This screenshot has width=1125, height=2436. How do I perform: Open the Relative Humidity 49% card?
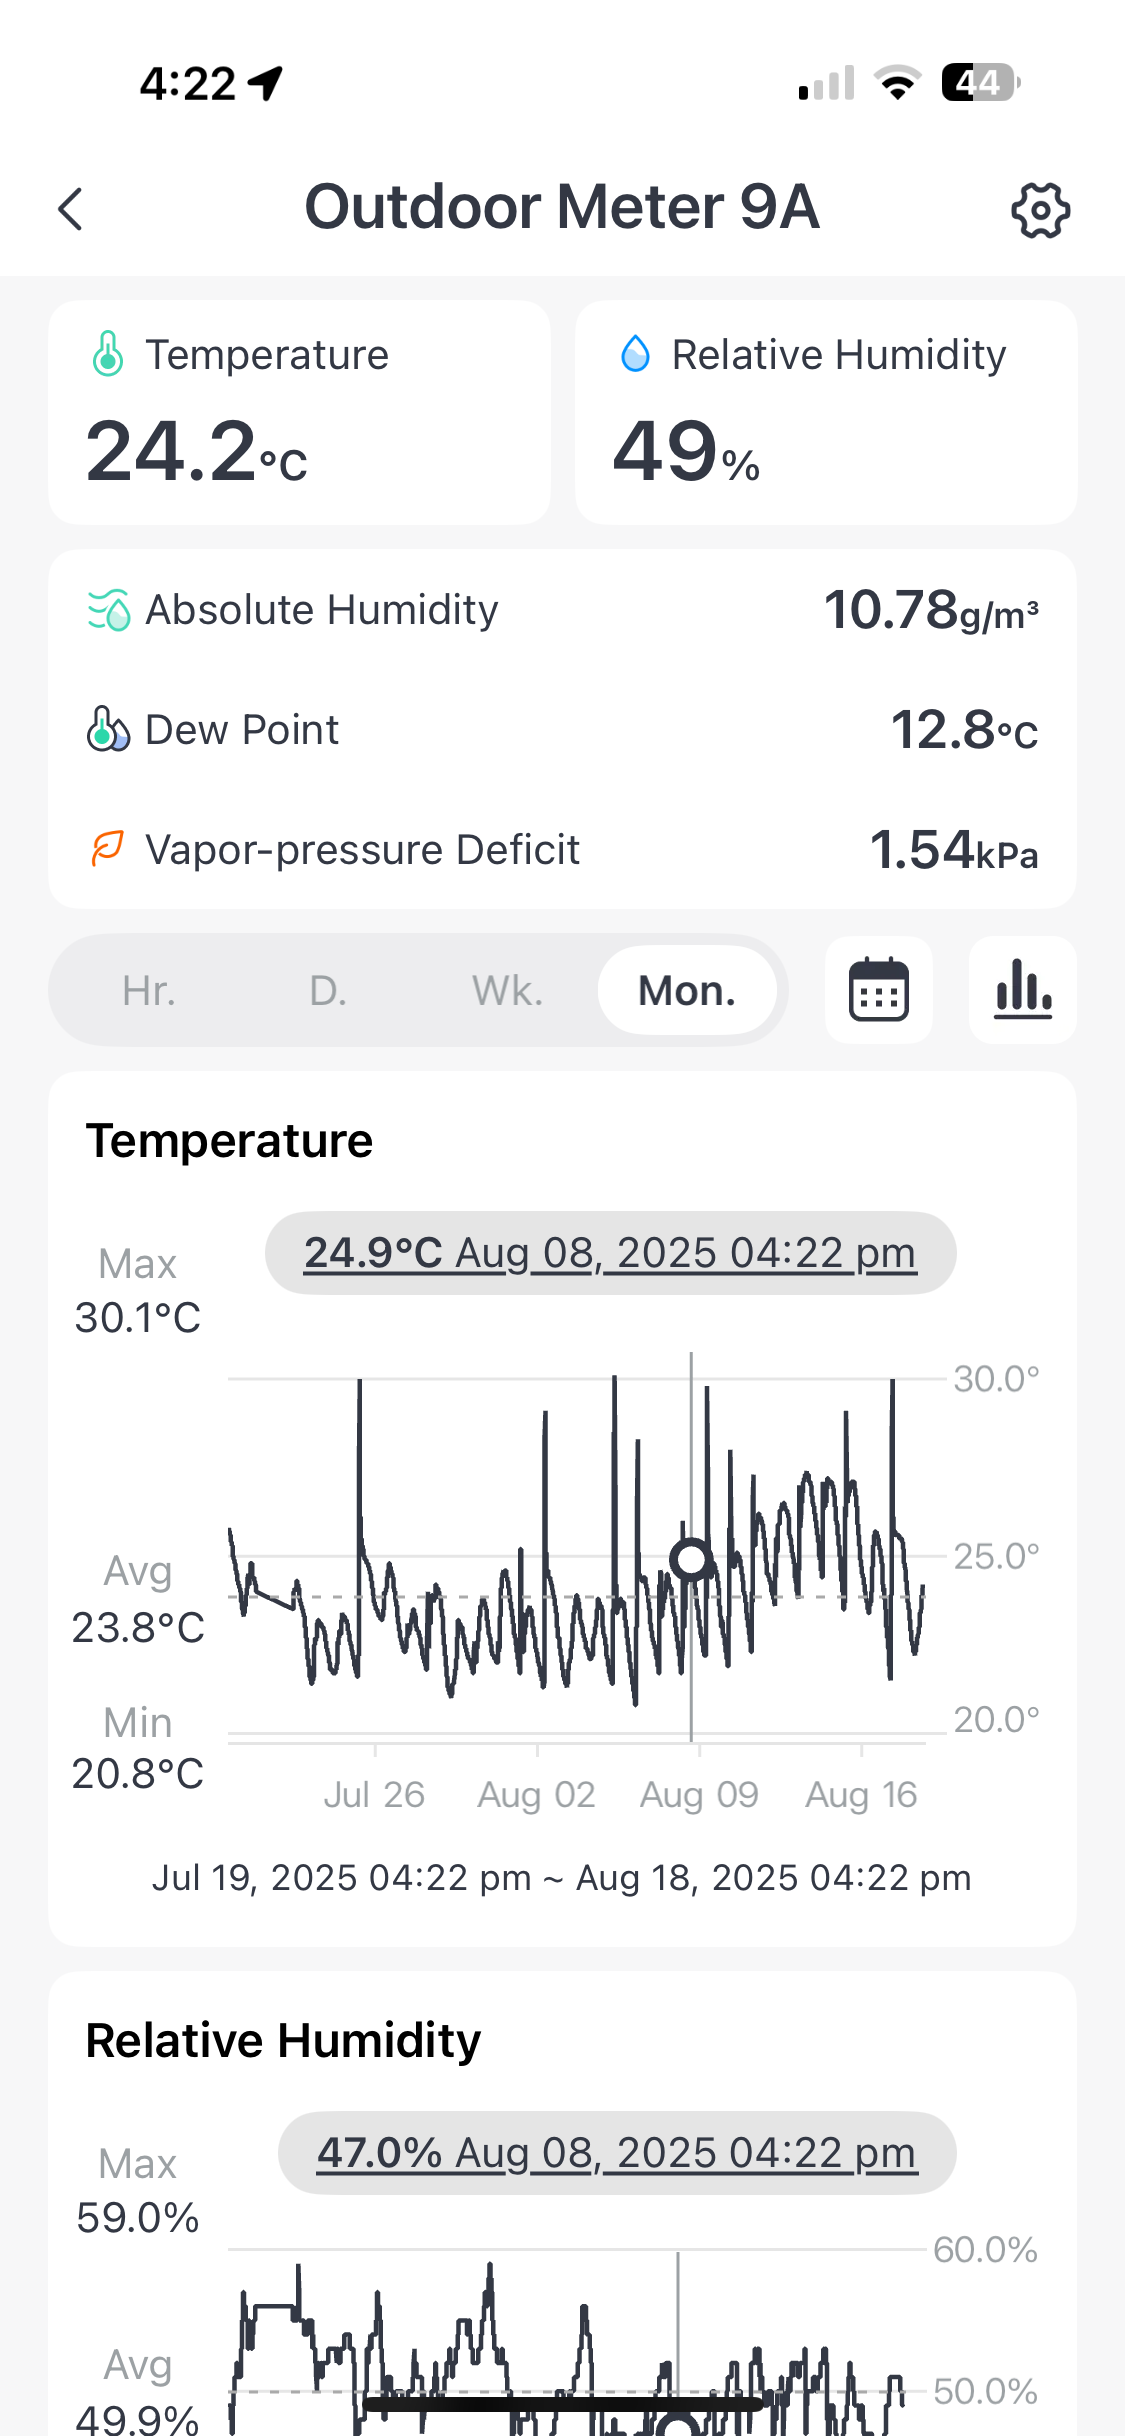[x=826, y=412]
